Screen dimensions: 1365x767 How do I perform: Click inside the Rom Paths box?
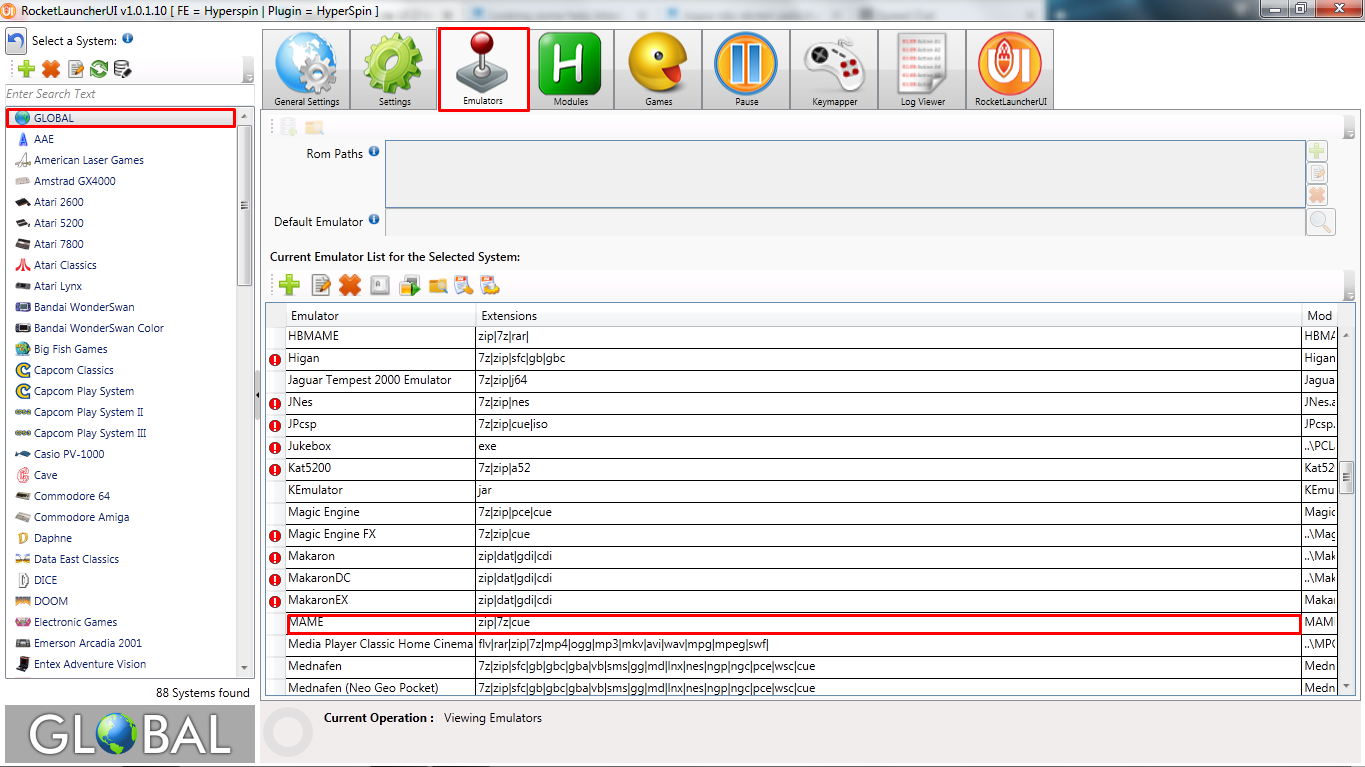pos(845,174)
